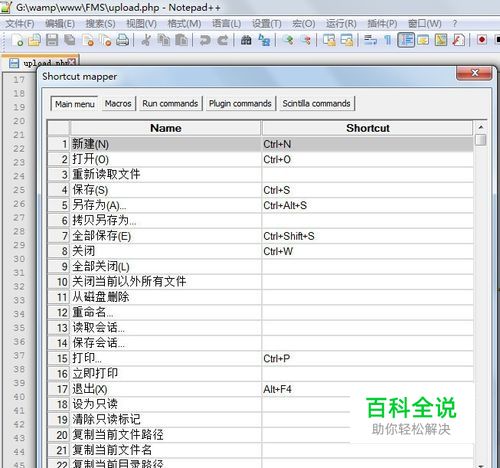This screenshot has width=500, height=468.
Task: Click the Copy toolbar icon
Action: click(x=164, y=40)
